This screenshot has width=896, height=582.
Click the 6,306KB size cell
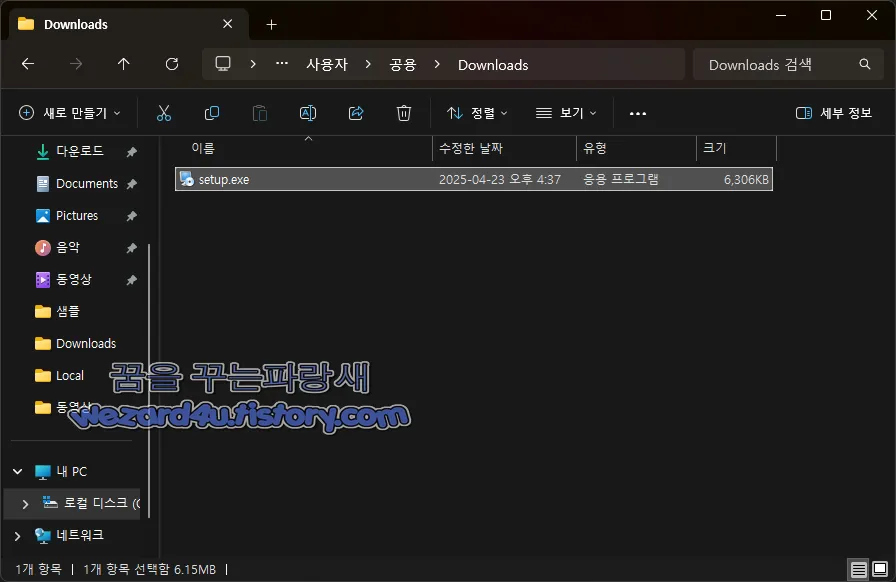(x=746, y=180)
